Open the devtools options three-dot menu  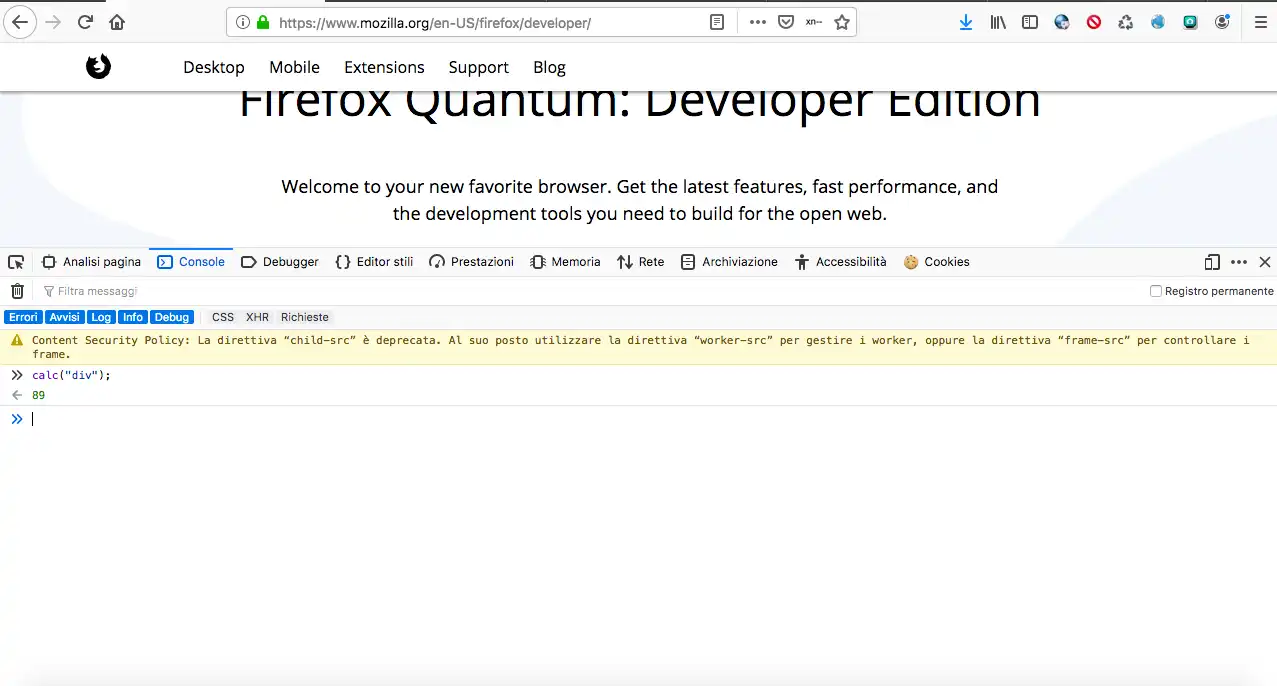(x=1239, y=262)
